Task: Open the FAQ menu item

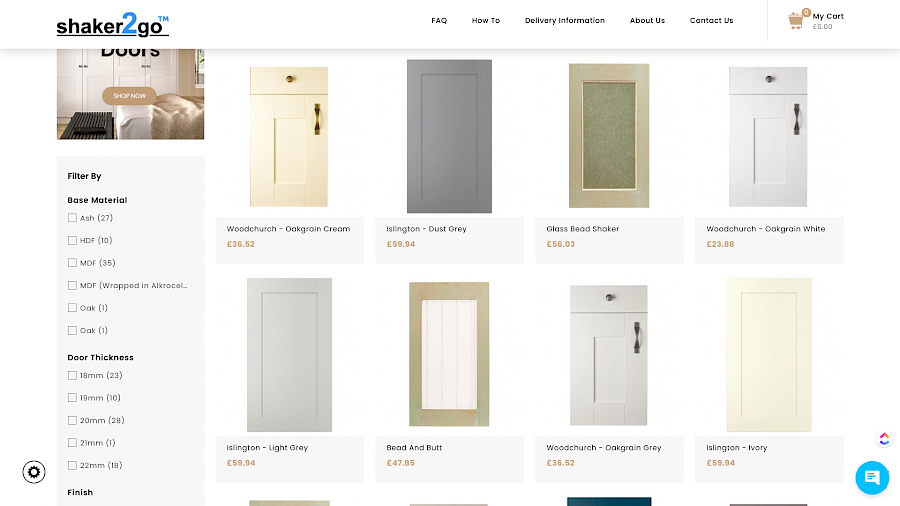Action: 439,20
